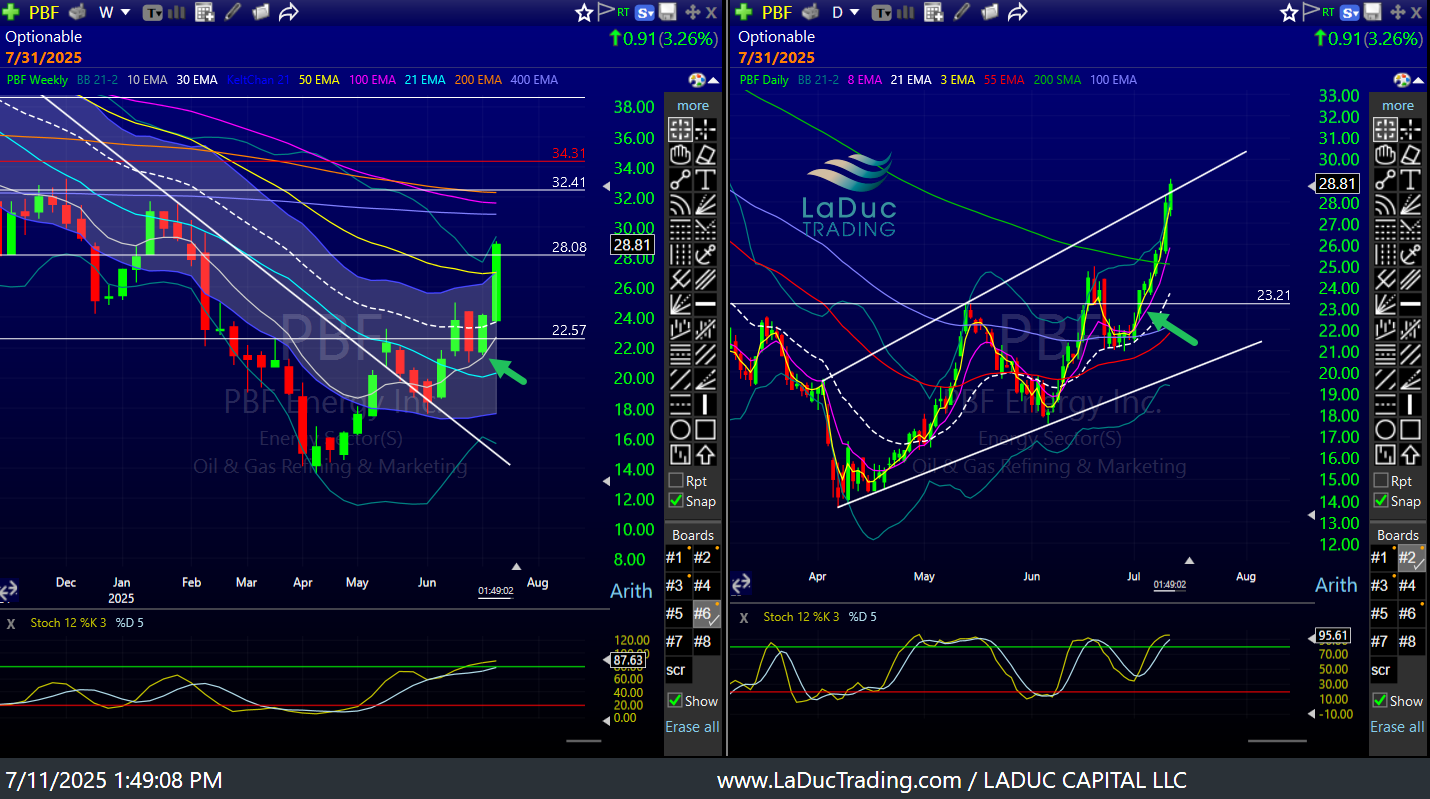Toggle Rpt checkbox in weekly chart toolbox
The height and width of the screenshot is (799, 1430).
(x=676, y=481)
